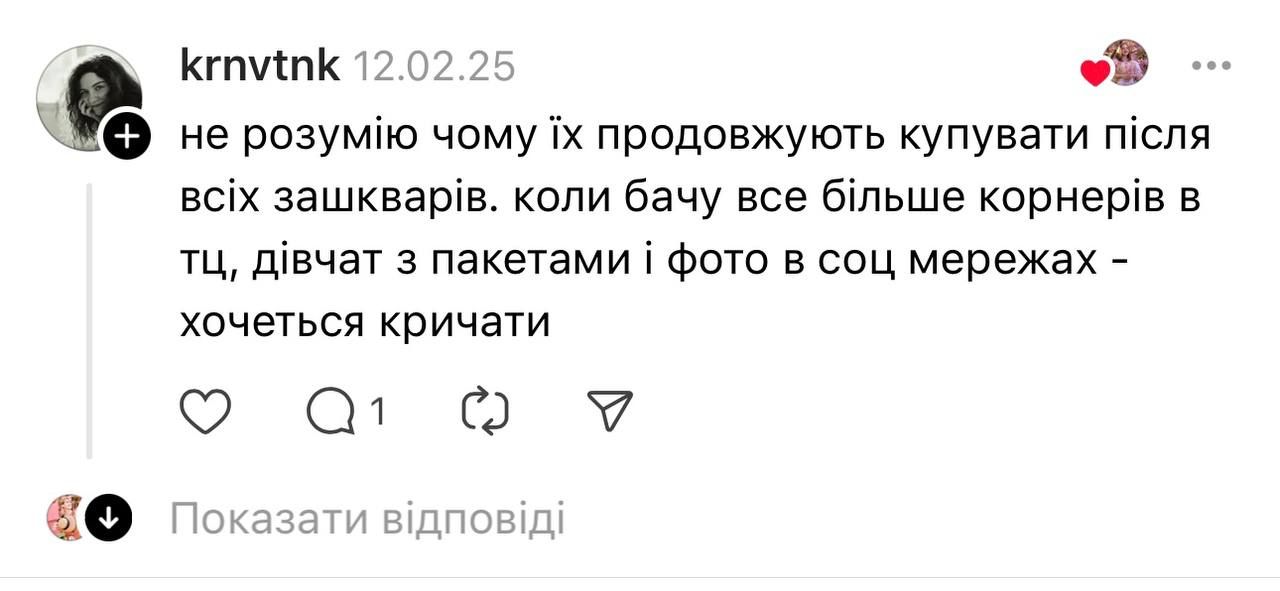Click the small replier avatar at bottom

click(x=65, y=518)
